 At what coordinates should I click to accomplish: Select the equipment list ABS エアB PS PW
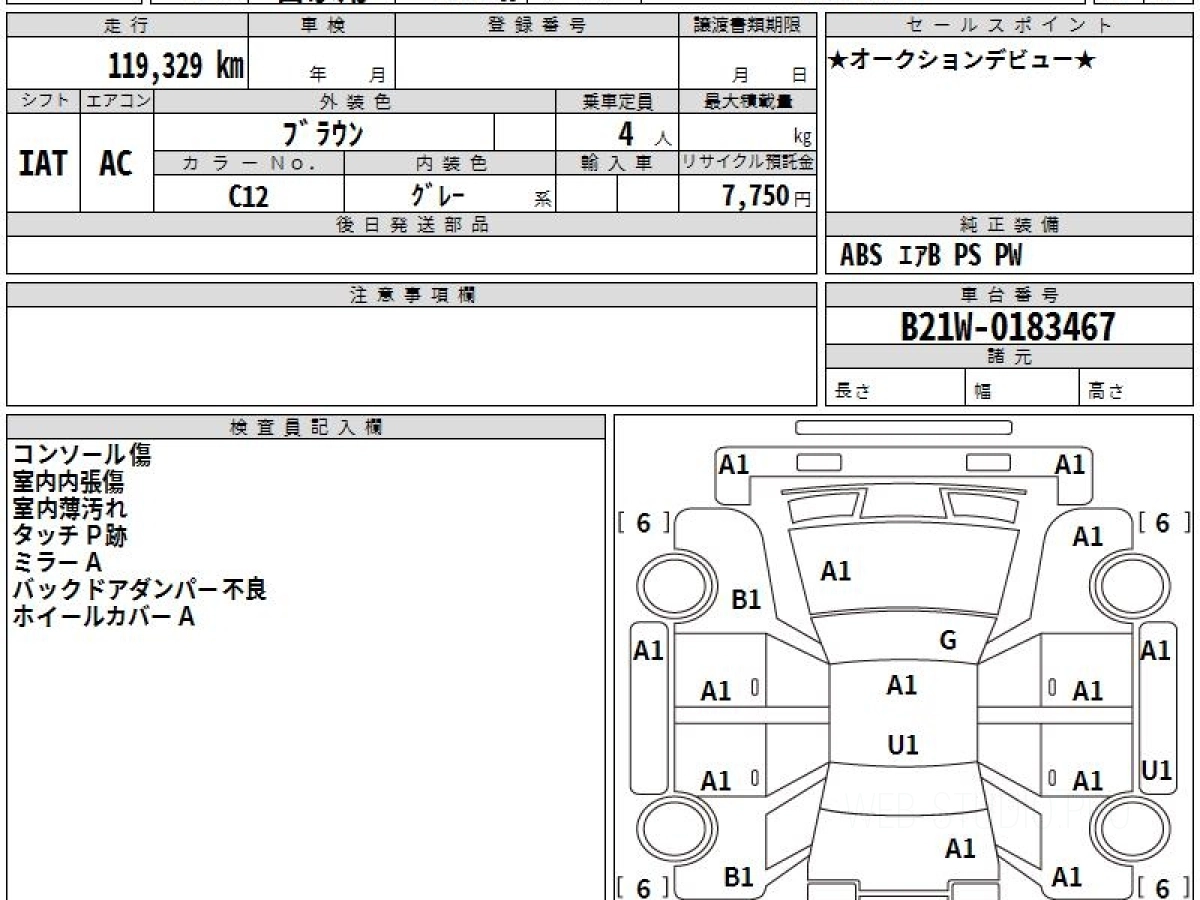pos(931,256)
